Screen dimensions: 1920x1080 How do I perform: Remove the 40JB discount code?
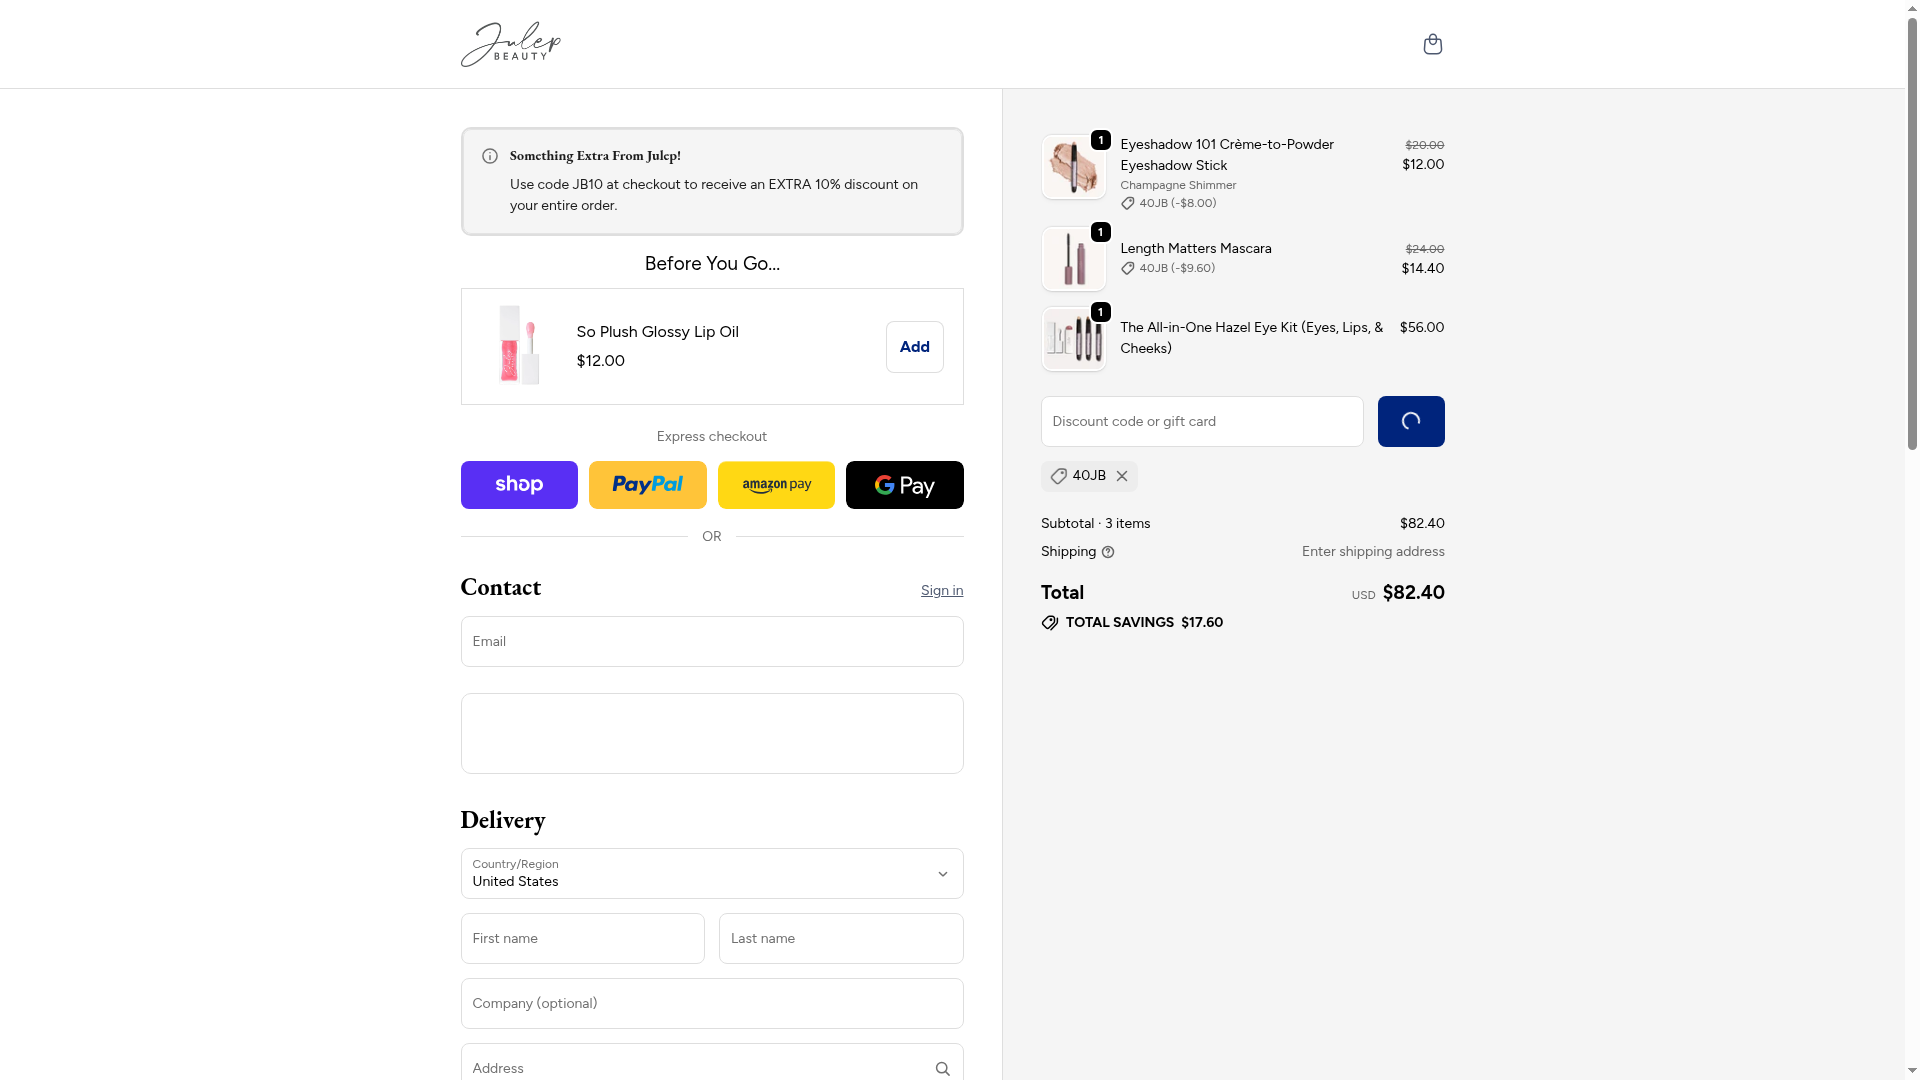click(x=1122, y=477)
